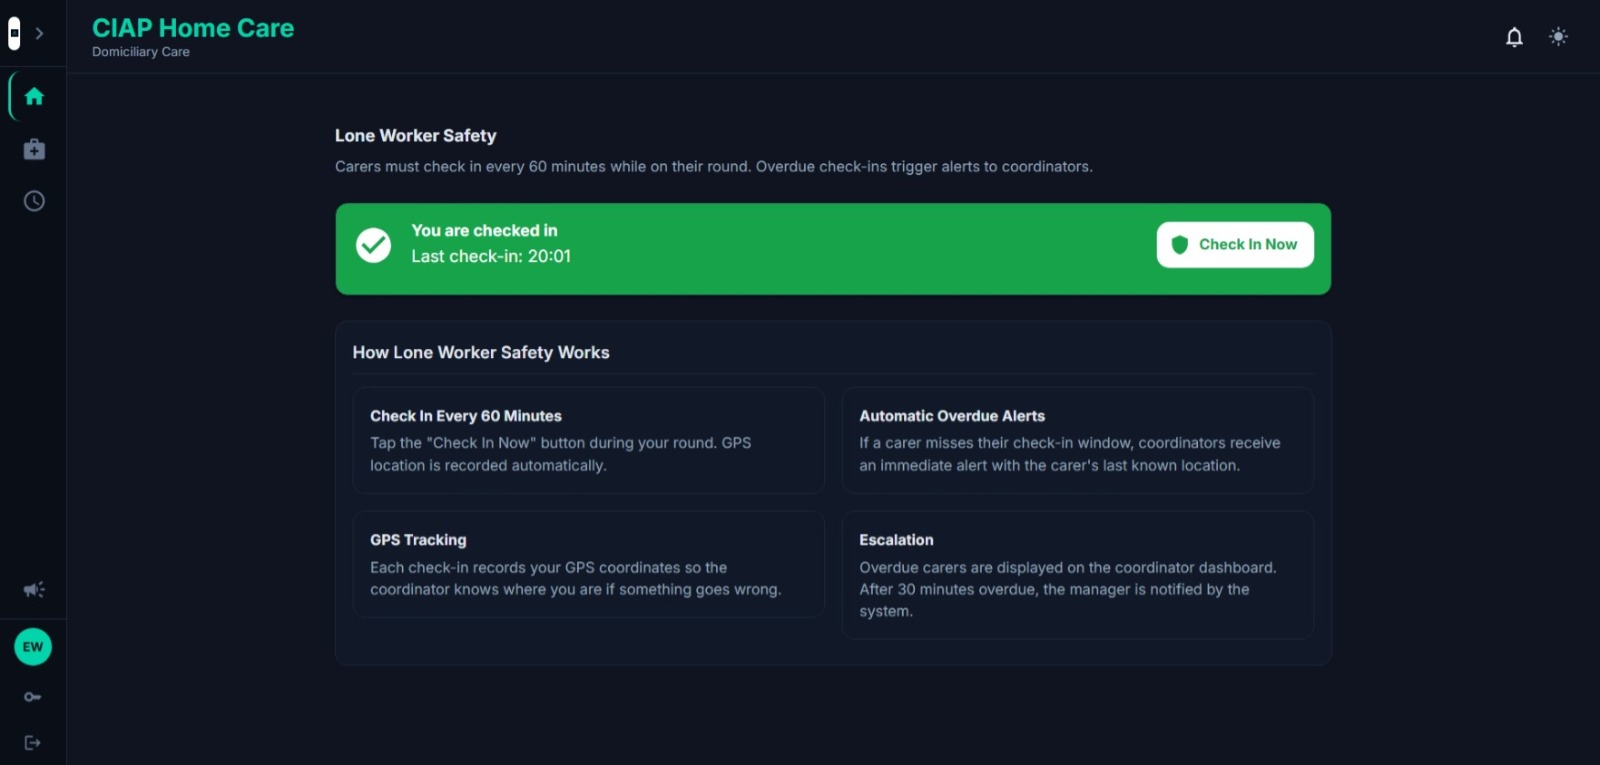1600x765 pixels.
Task: Click 'How Lone Worker Safety Works' heading
Action: coord(481,353)
